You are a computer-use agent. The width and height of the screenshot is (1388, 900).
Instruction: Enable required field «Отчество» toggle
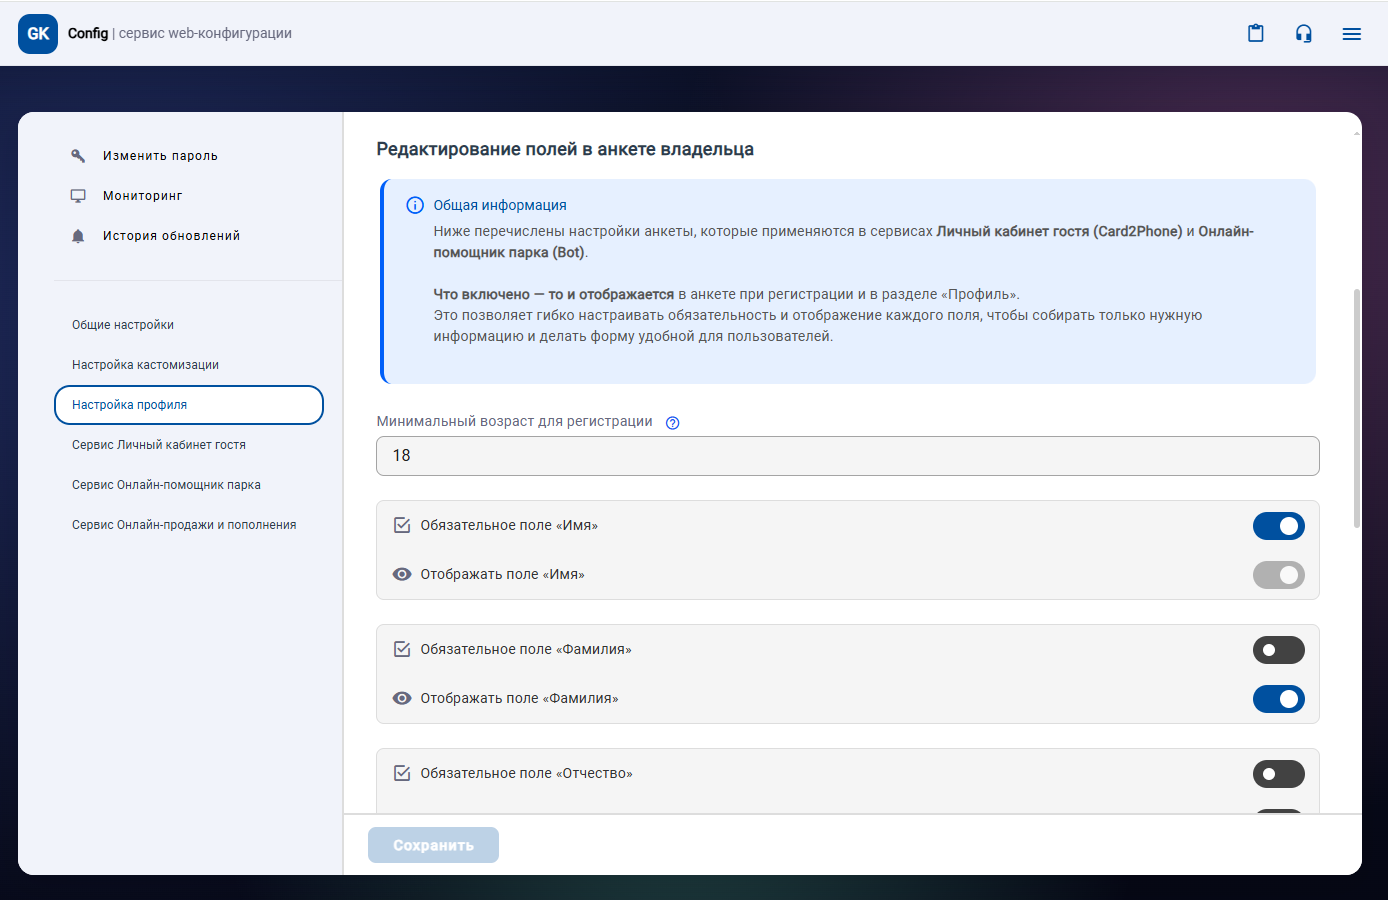click(x=1278, y=774)
